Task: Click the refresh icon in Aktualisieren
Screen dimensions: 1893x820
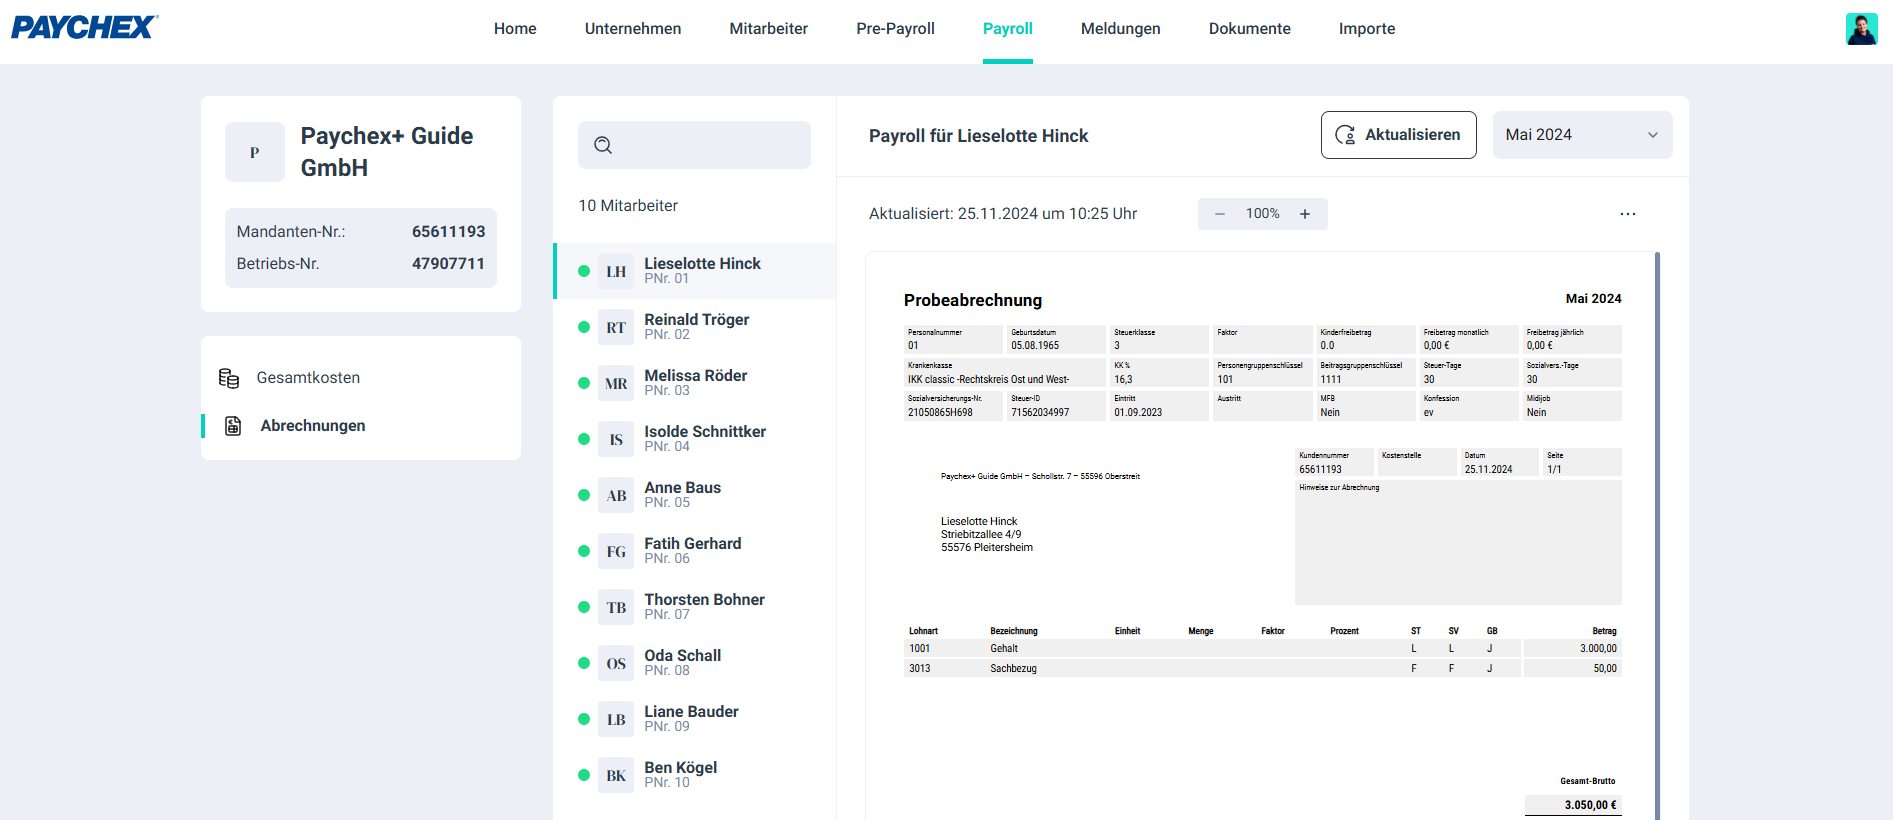Action: tap(1346, 135)
